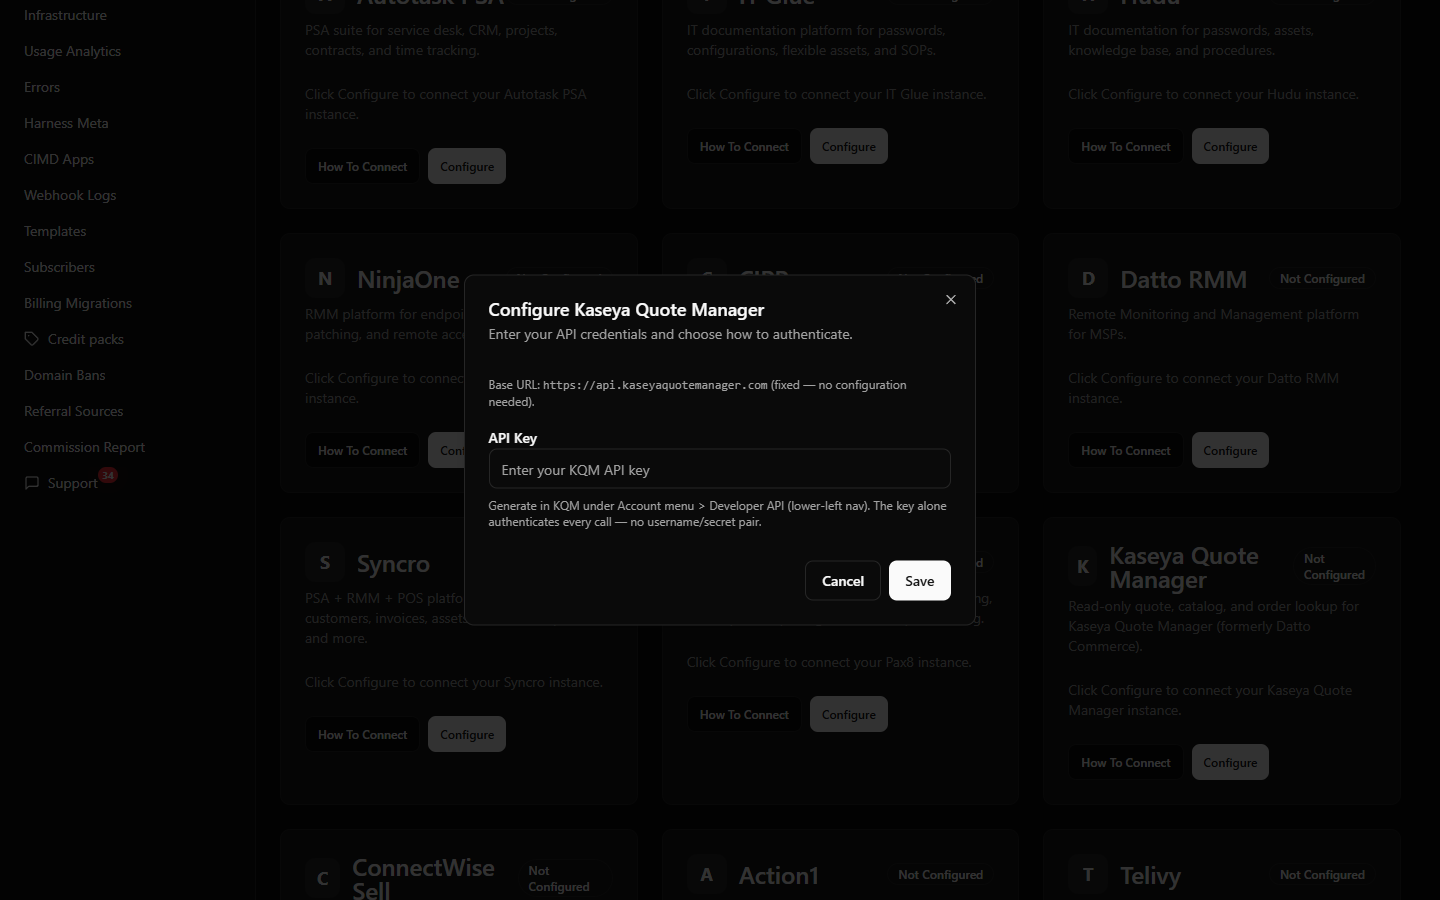
Task: Go to Usage Analytics in sidebar
Action: pyautogui.click(x=72, y=51)
